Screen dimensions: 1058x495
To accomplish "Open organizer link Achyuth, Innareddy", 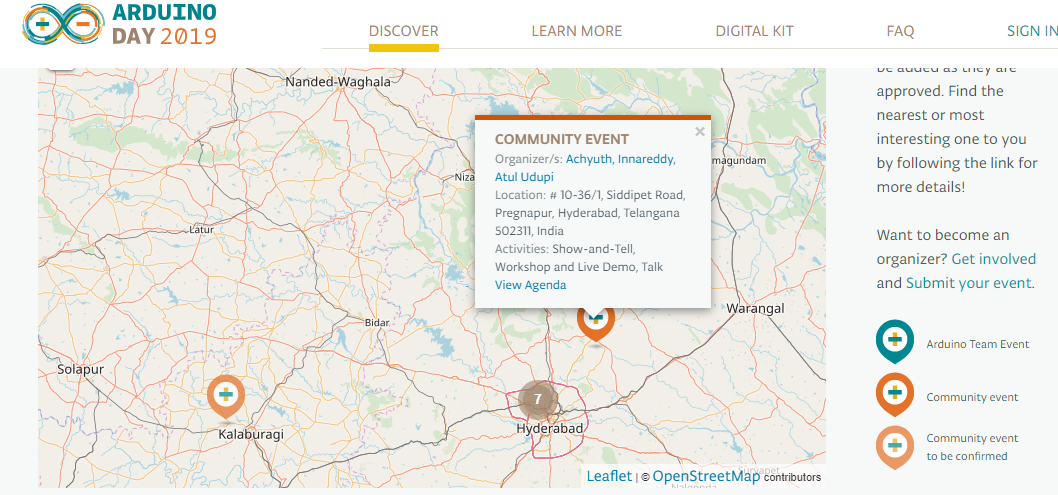I will [x=621, y=159].
